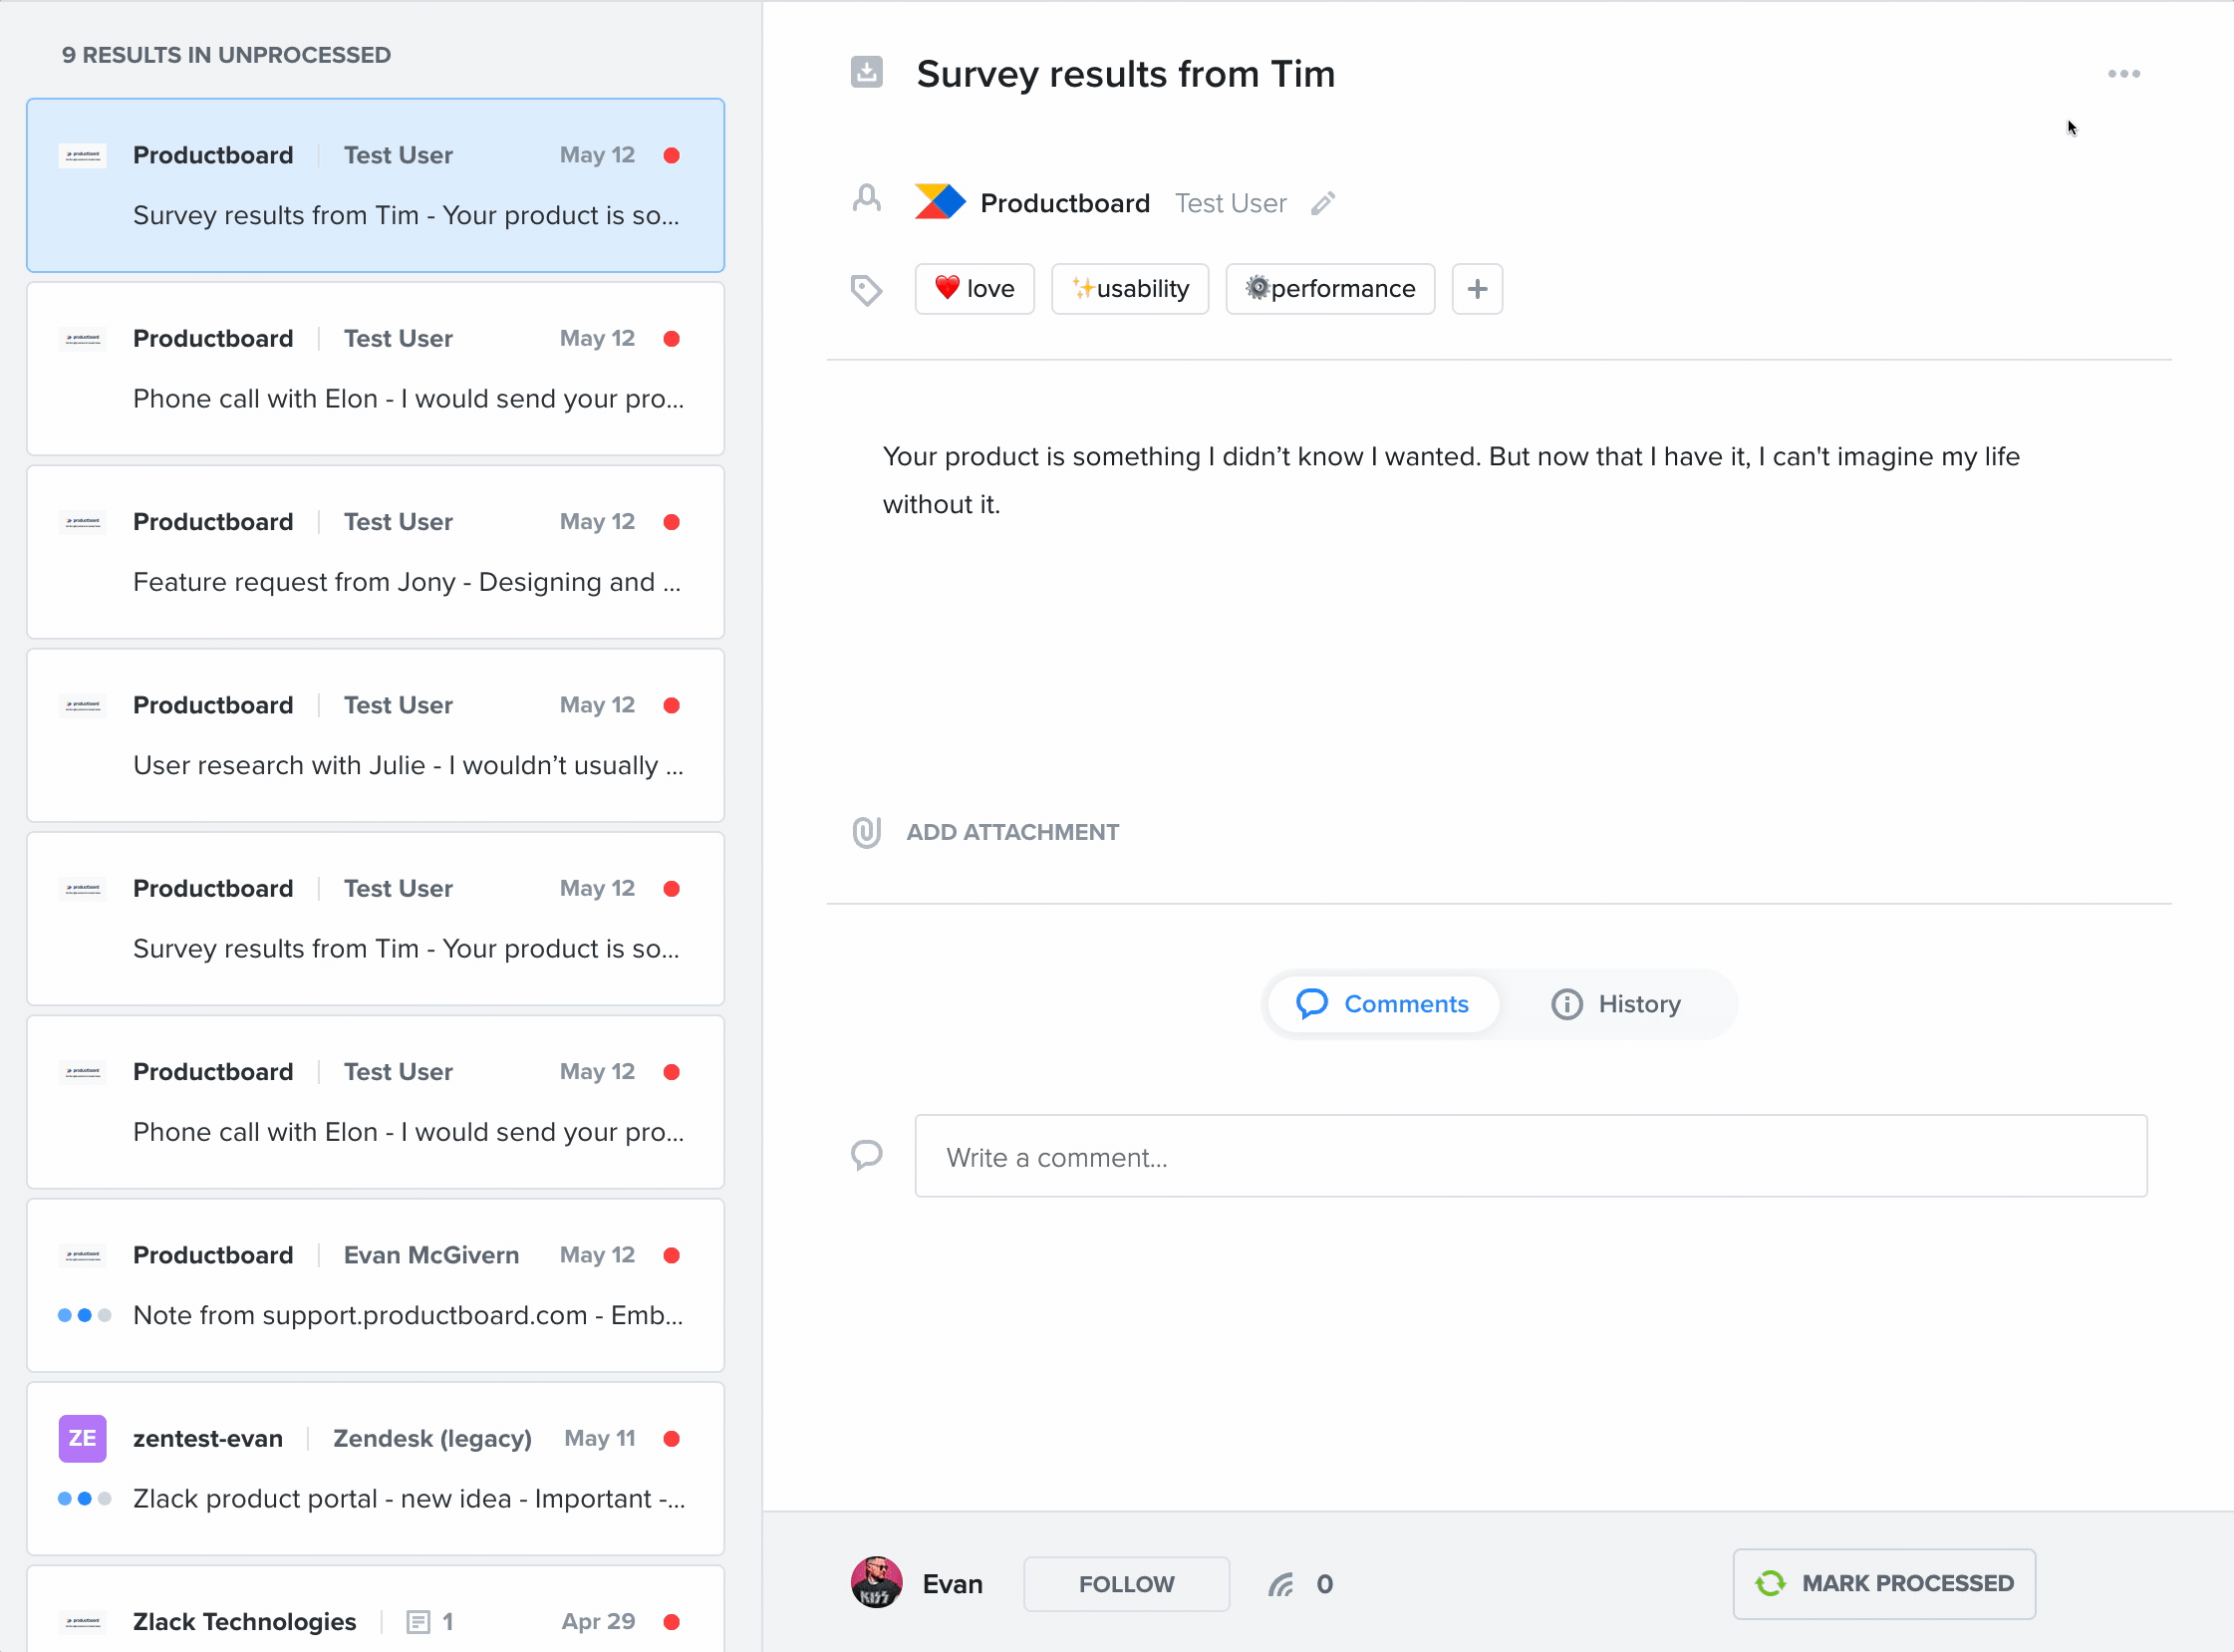Click Test User name in detail header
This screenshot has height=1652, width=2234.
click(x=1230, y=203)
